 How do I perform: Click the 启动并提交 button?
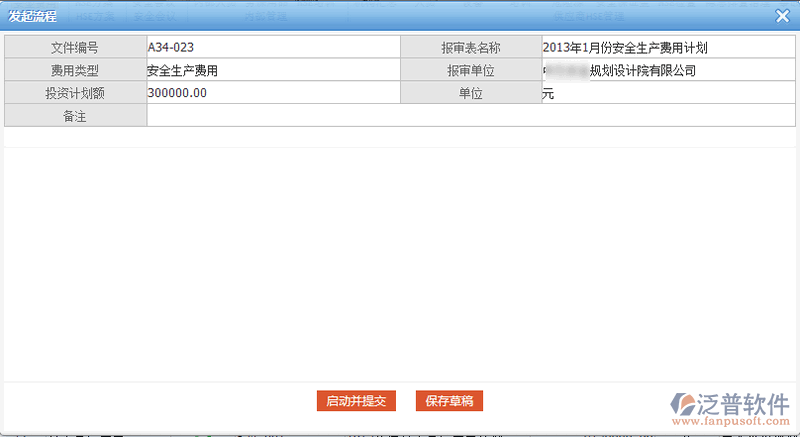click(x=356, y=401)
